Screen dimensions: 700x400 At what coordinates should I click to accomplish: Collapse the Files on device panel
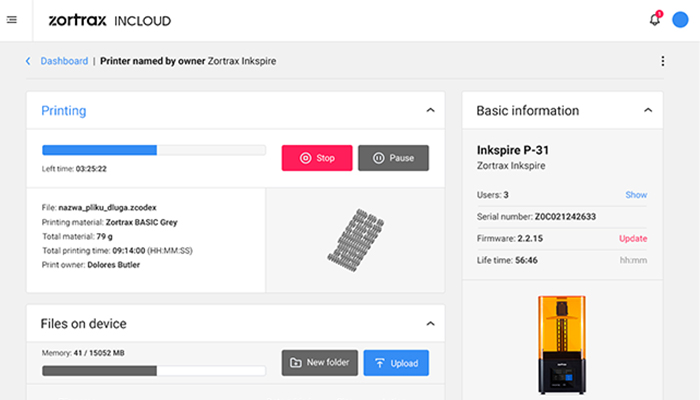point(430,324)
